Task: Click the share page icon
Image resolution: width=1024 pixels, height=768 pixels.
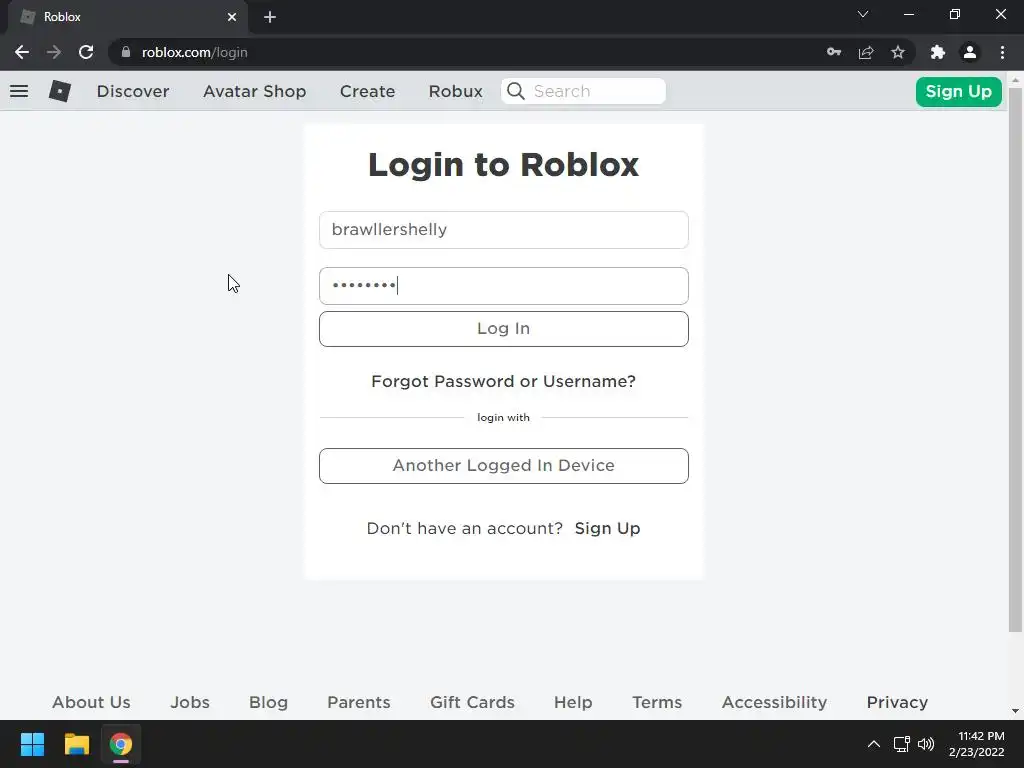Action: click(x=866, y=52)
